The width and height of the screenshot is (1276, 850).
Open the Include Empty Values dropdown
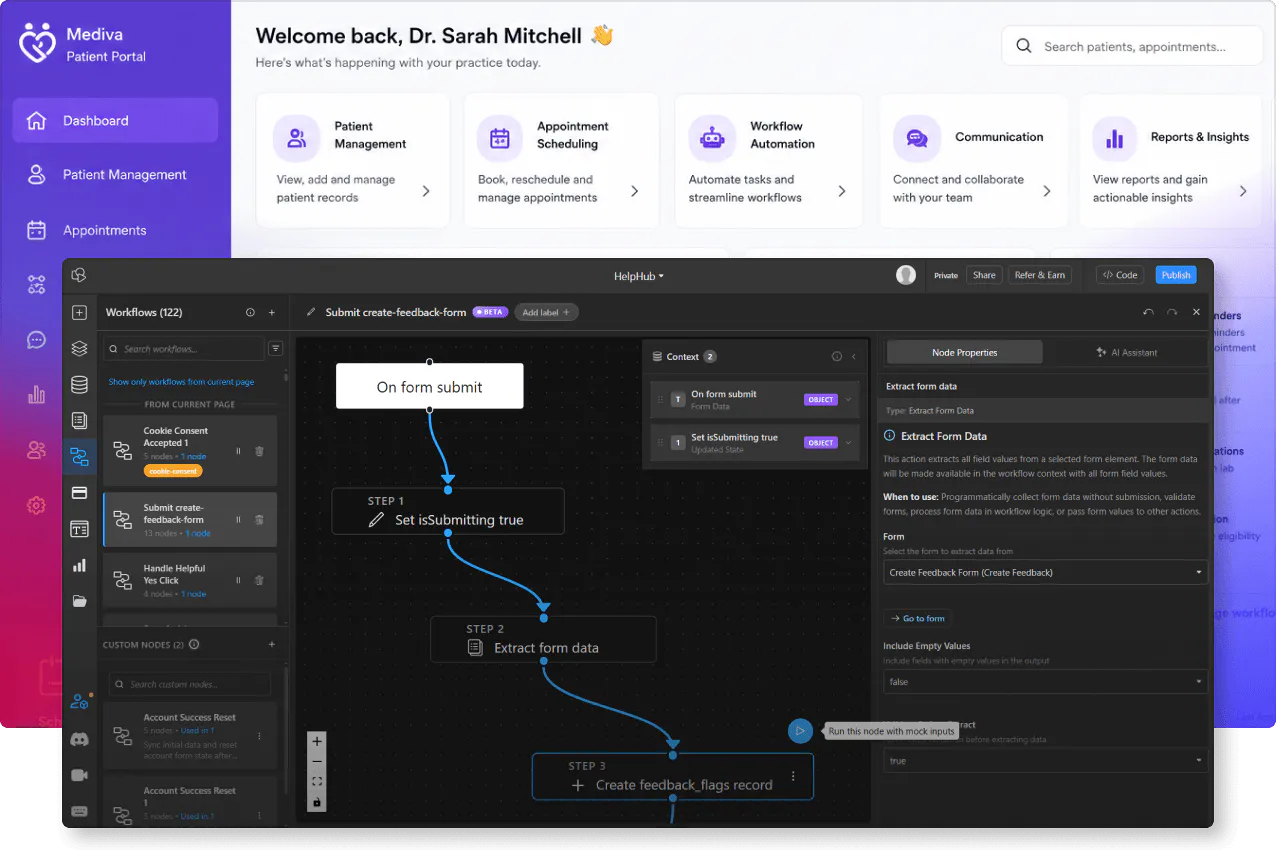tap(1045, 682)
